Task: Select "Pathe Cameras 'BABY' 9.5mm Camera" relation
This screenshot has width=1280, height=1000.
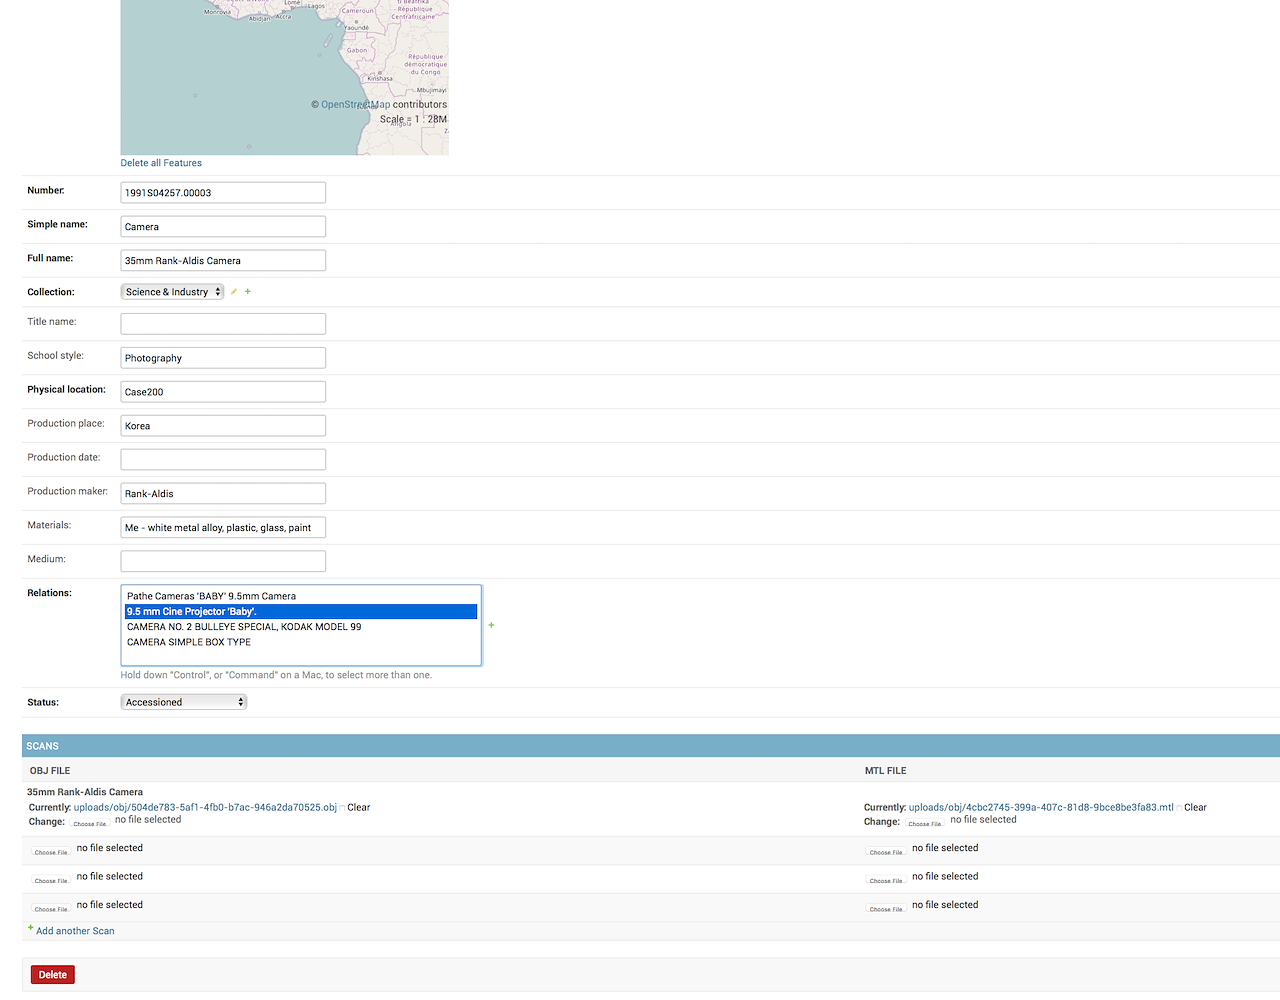Action: (211, 596)
